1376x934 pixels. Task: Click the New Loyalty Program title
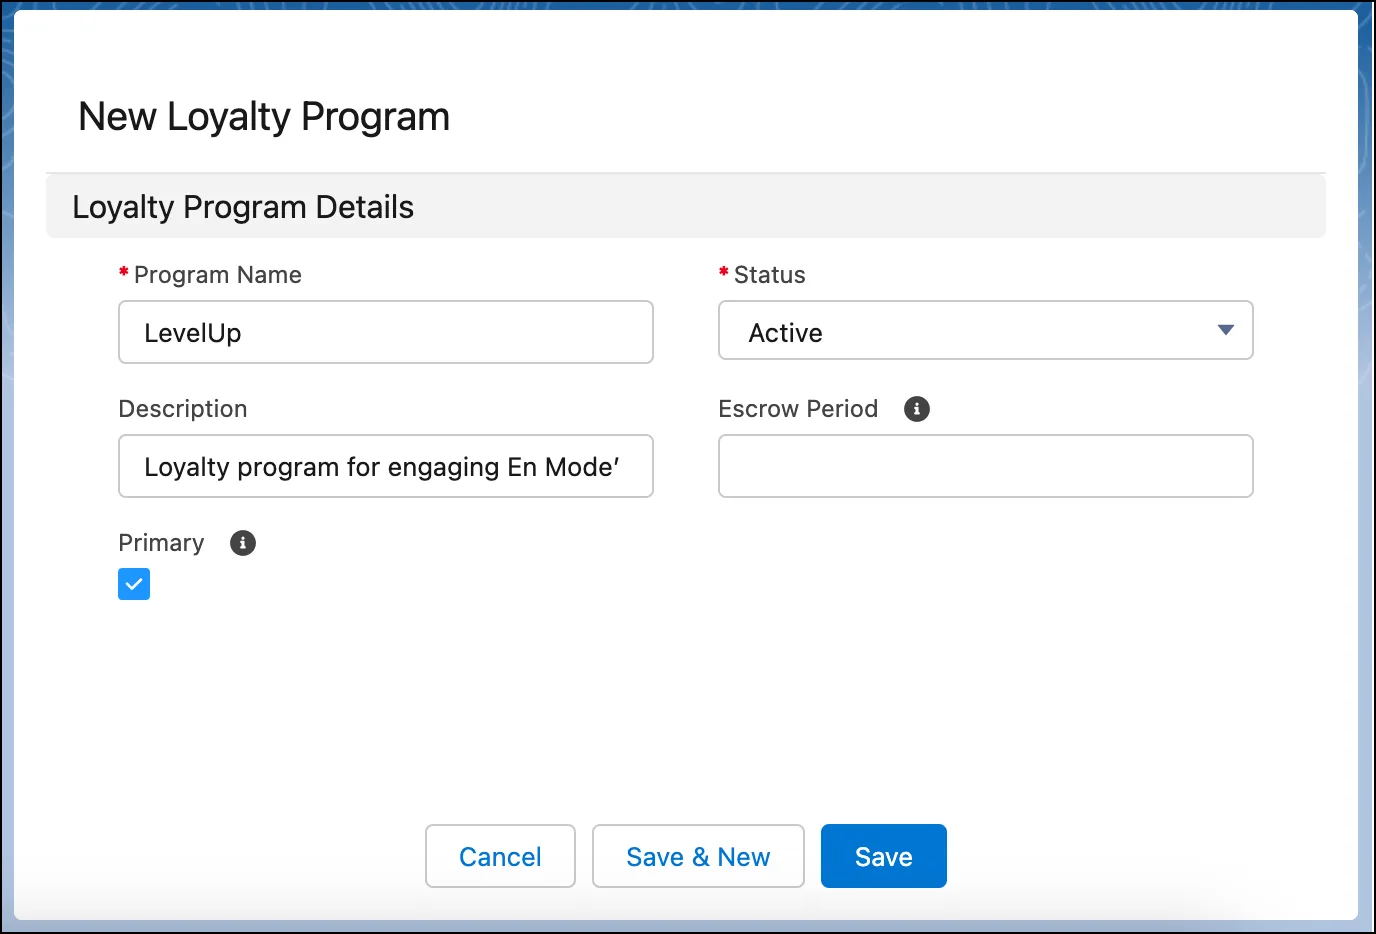point(264,116)
